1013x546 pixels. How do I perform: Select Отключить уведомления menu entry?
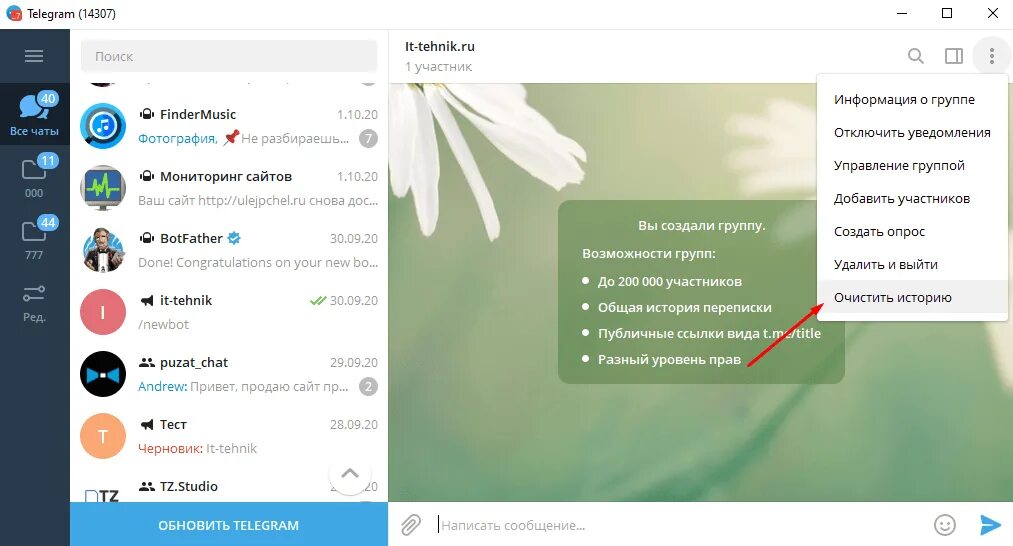[912, 132]
